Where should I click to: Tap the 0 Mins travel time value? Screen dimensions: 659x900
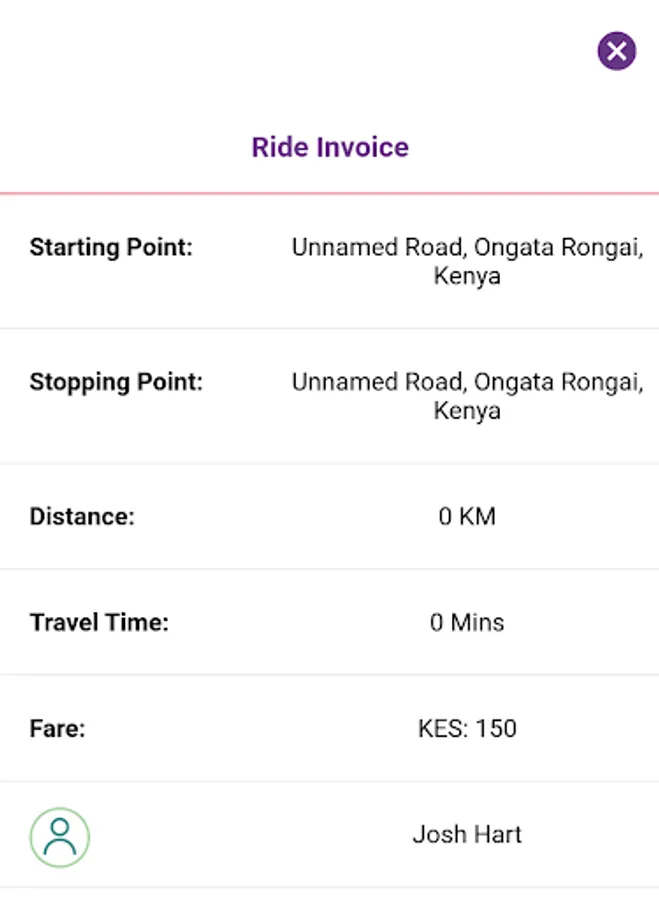tap(467, 623)
